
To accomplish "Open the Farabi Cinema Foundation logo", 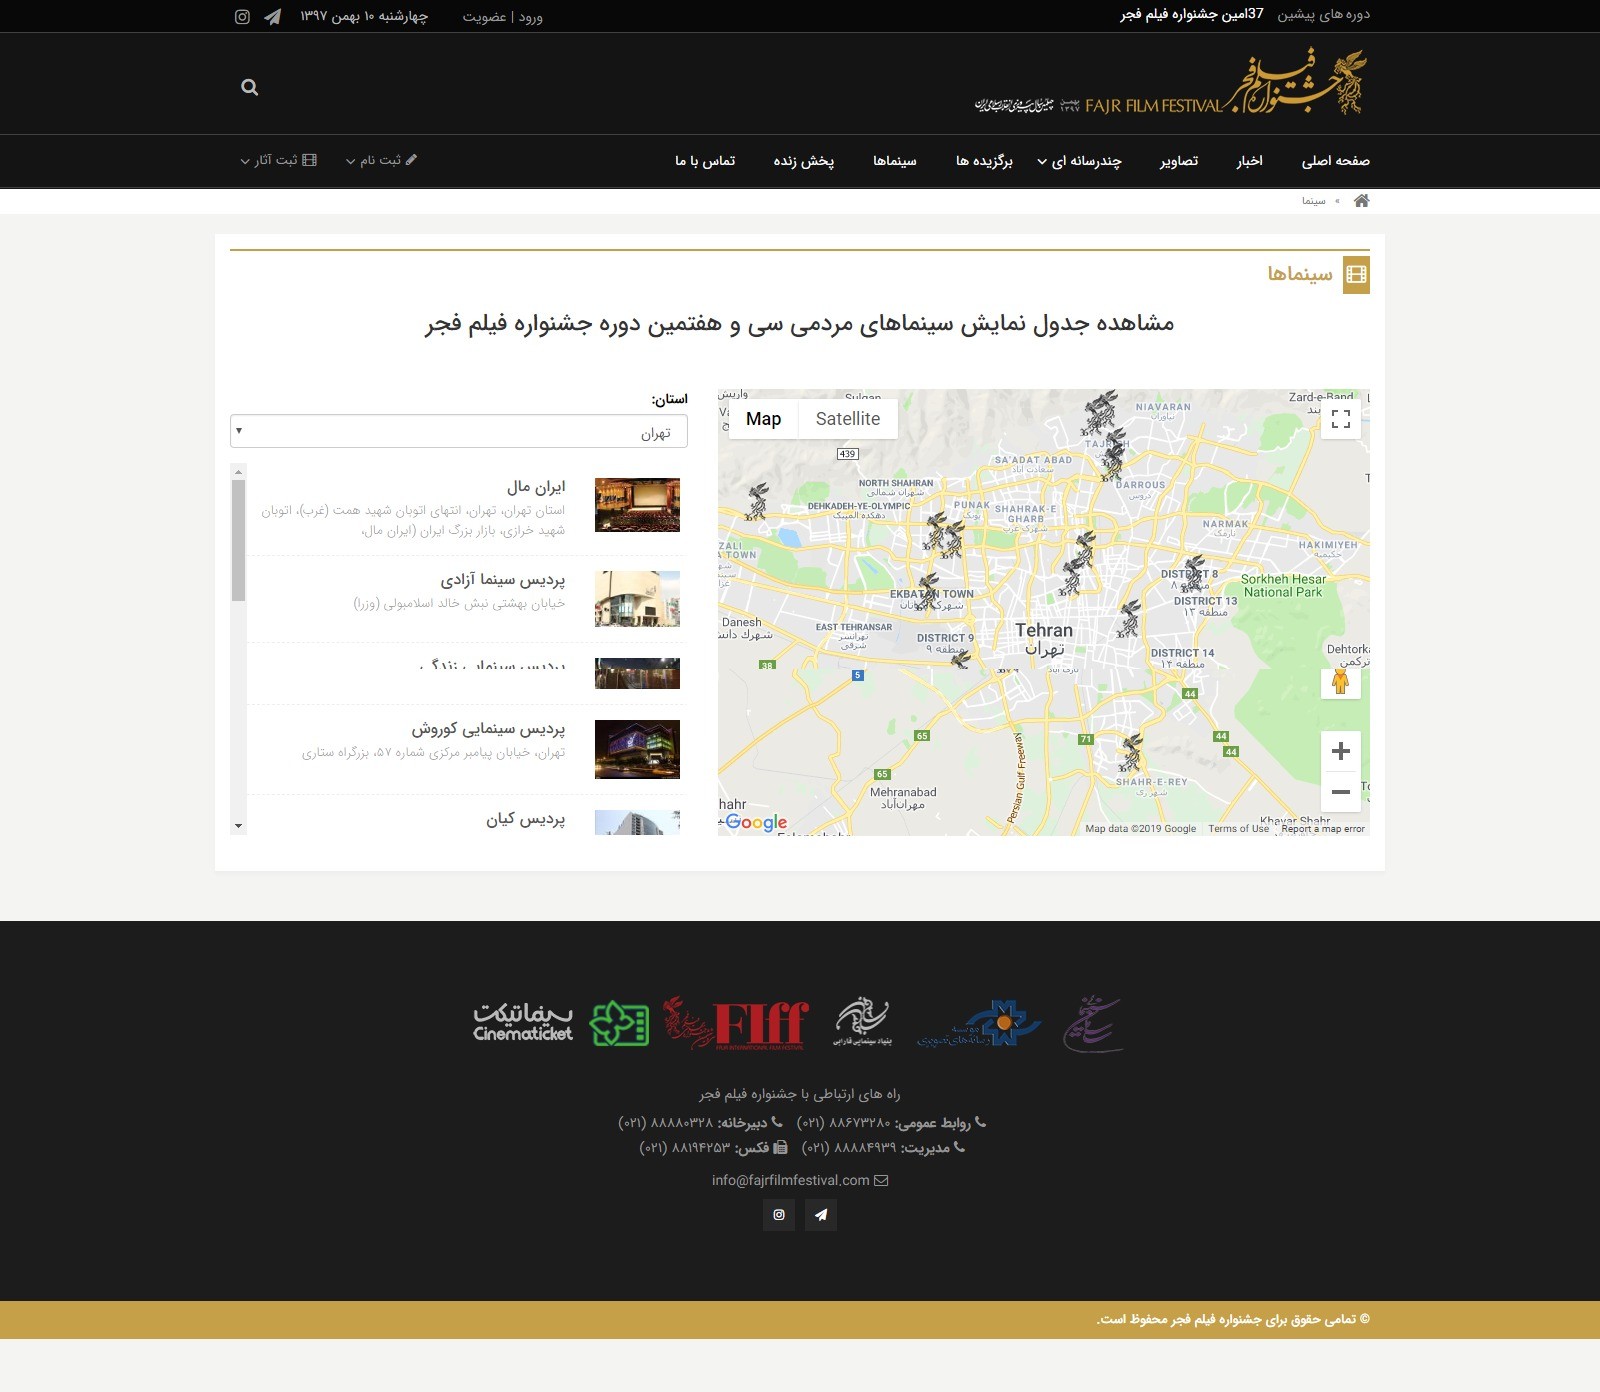I will tap(862, 1021).
